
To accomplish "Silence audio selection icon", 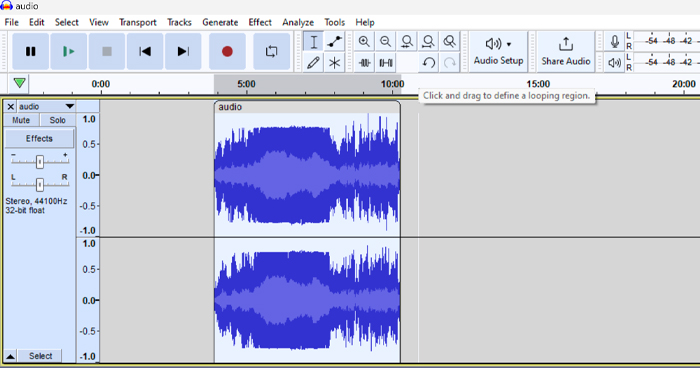I will (386, 63).
